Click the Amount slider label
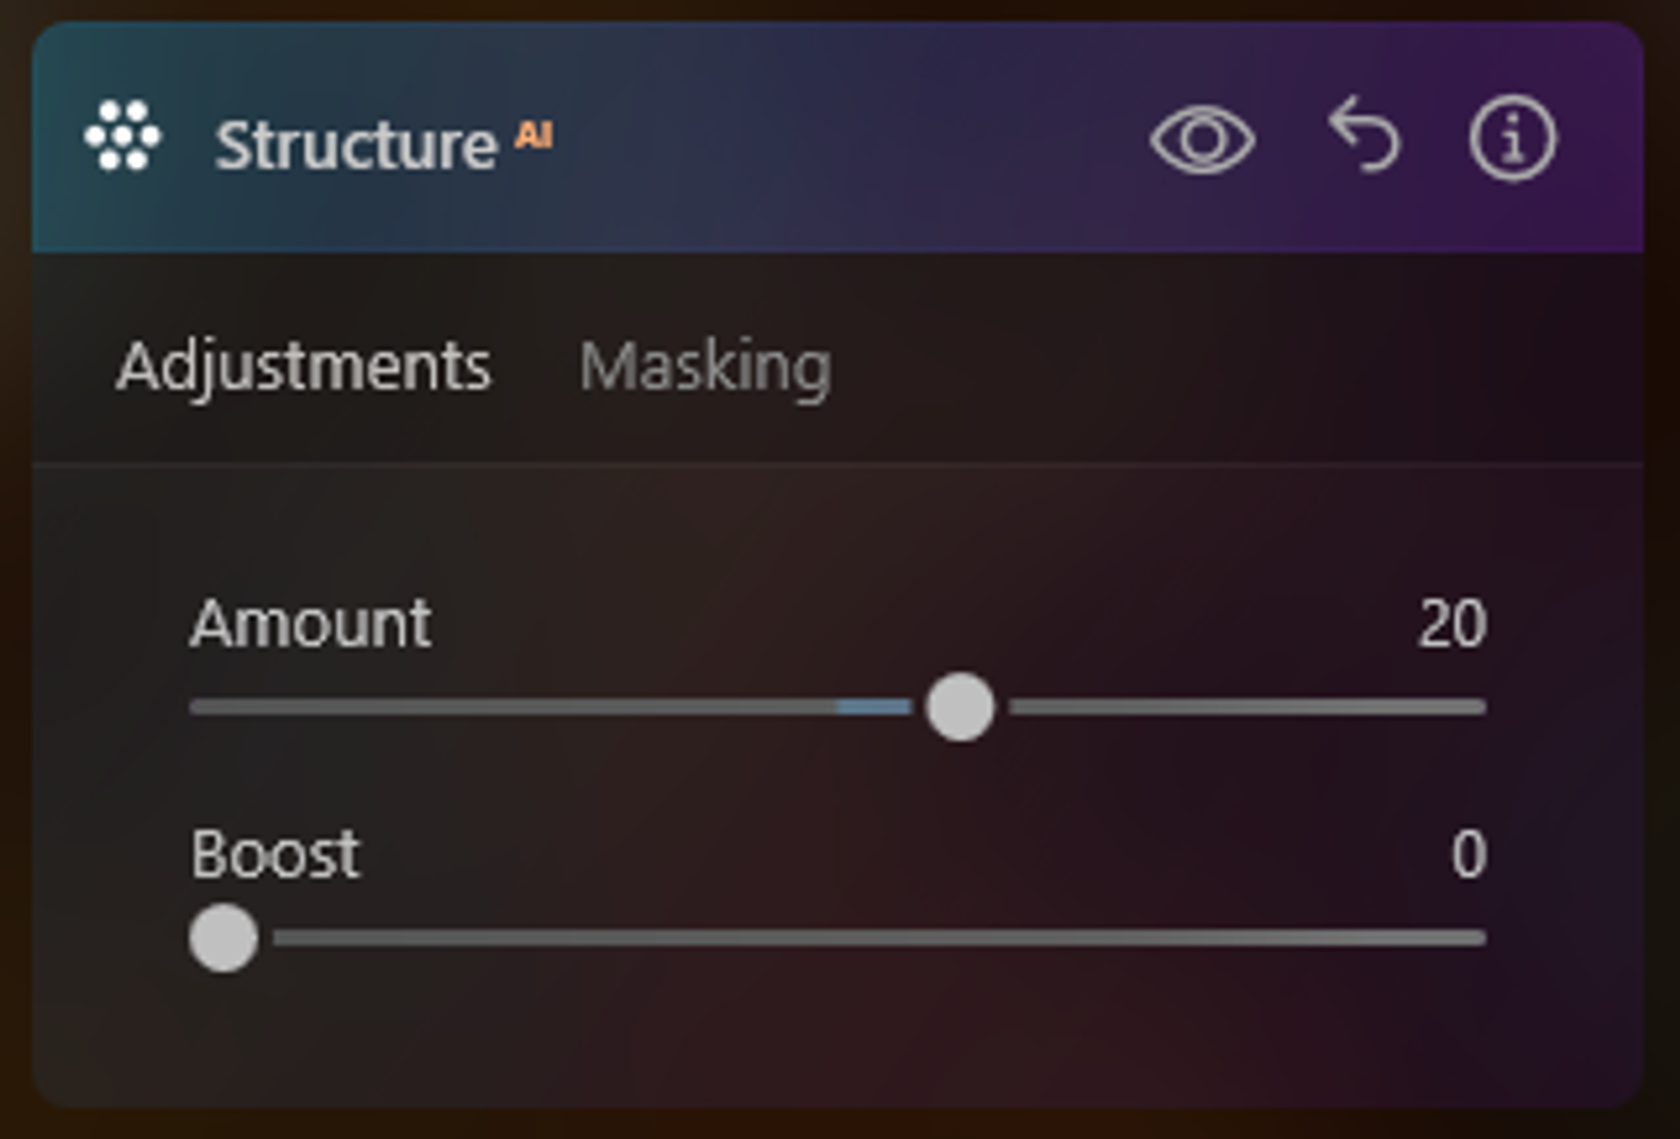This screenshot has width=1680, height=1139. click(311, 624)
